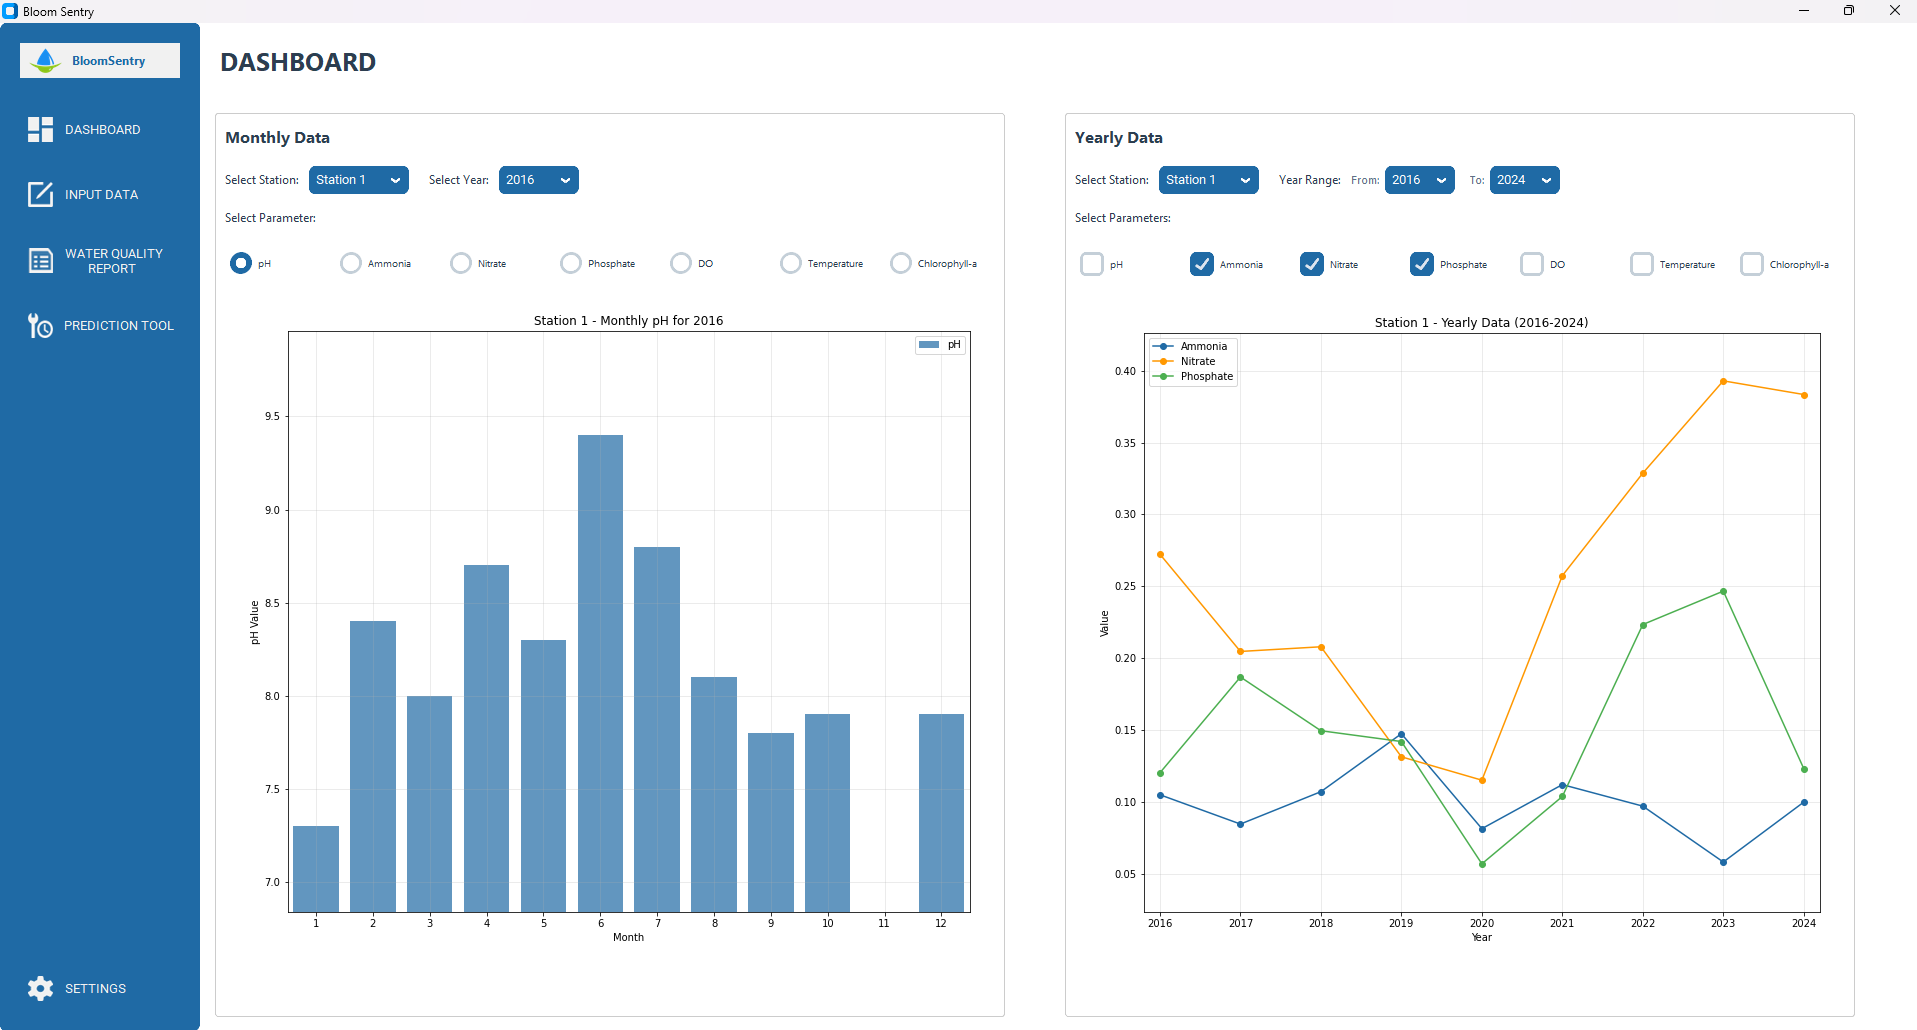
Task: Open the Prediction Tool icon
Action: point(40,326)
